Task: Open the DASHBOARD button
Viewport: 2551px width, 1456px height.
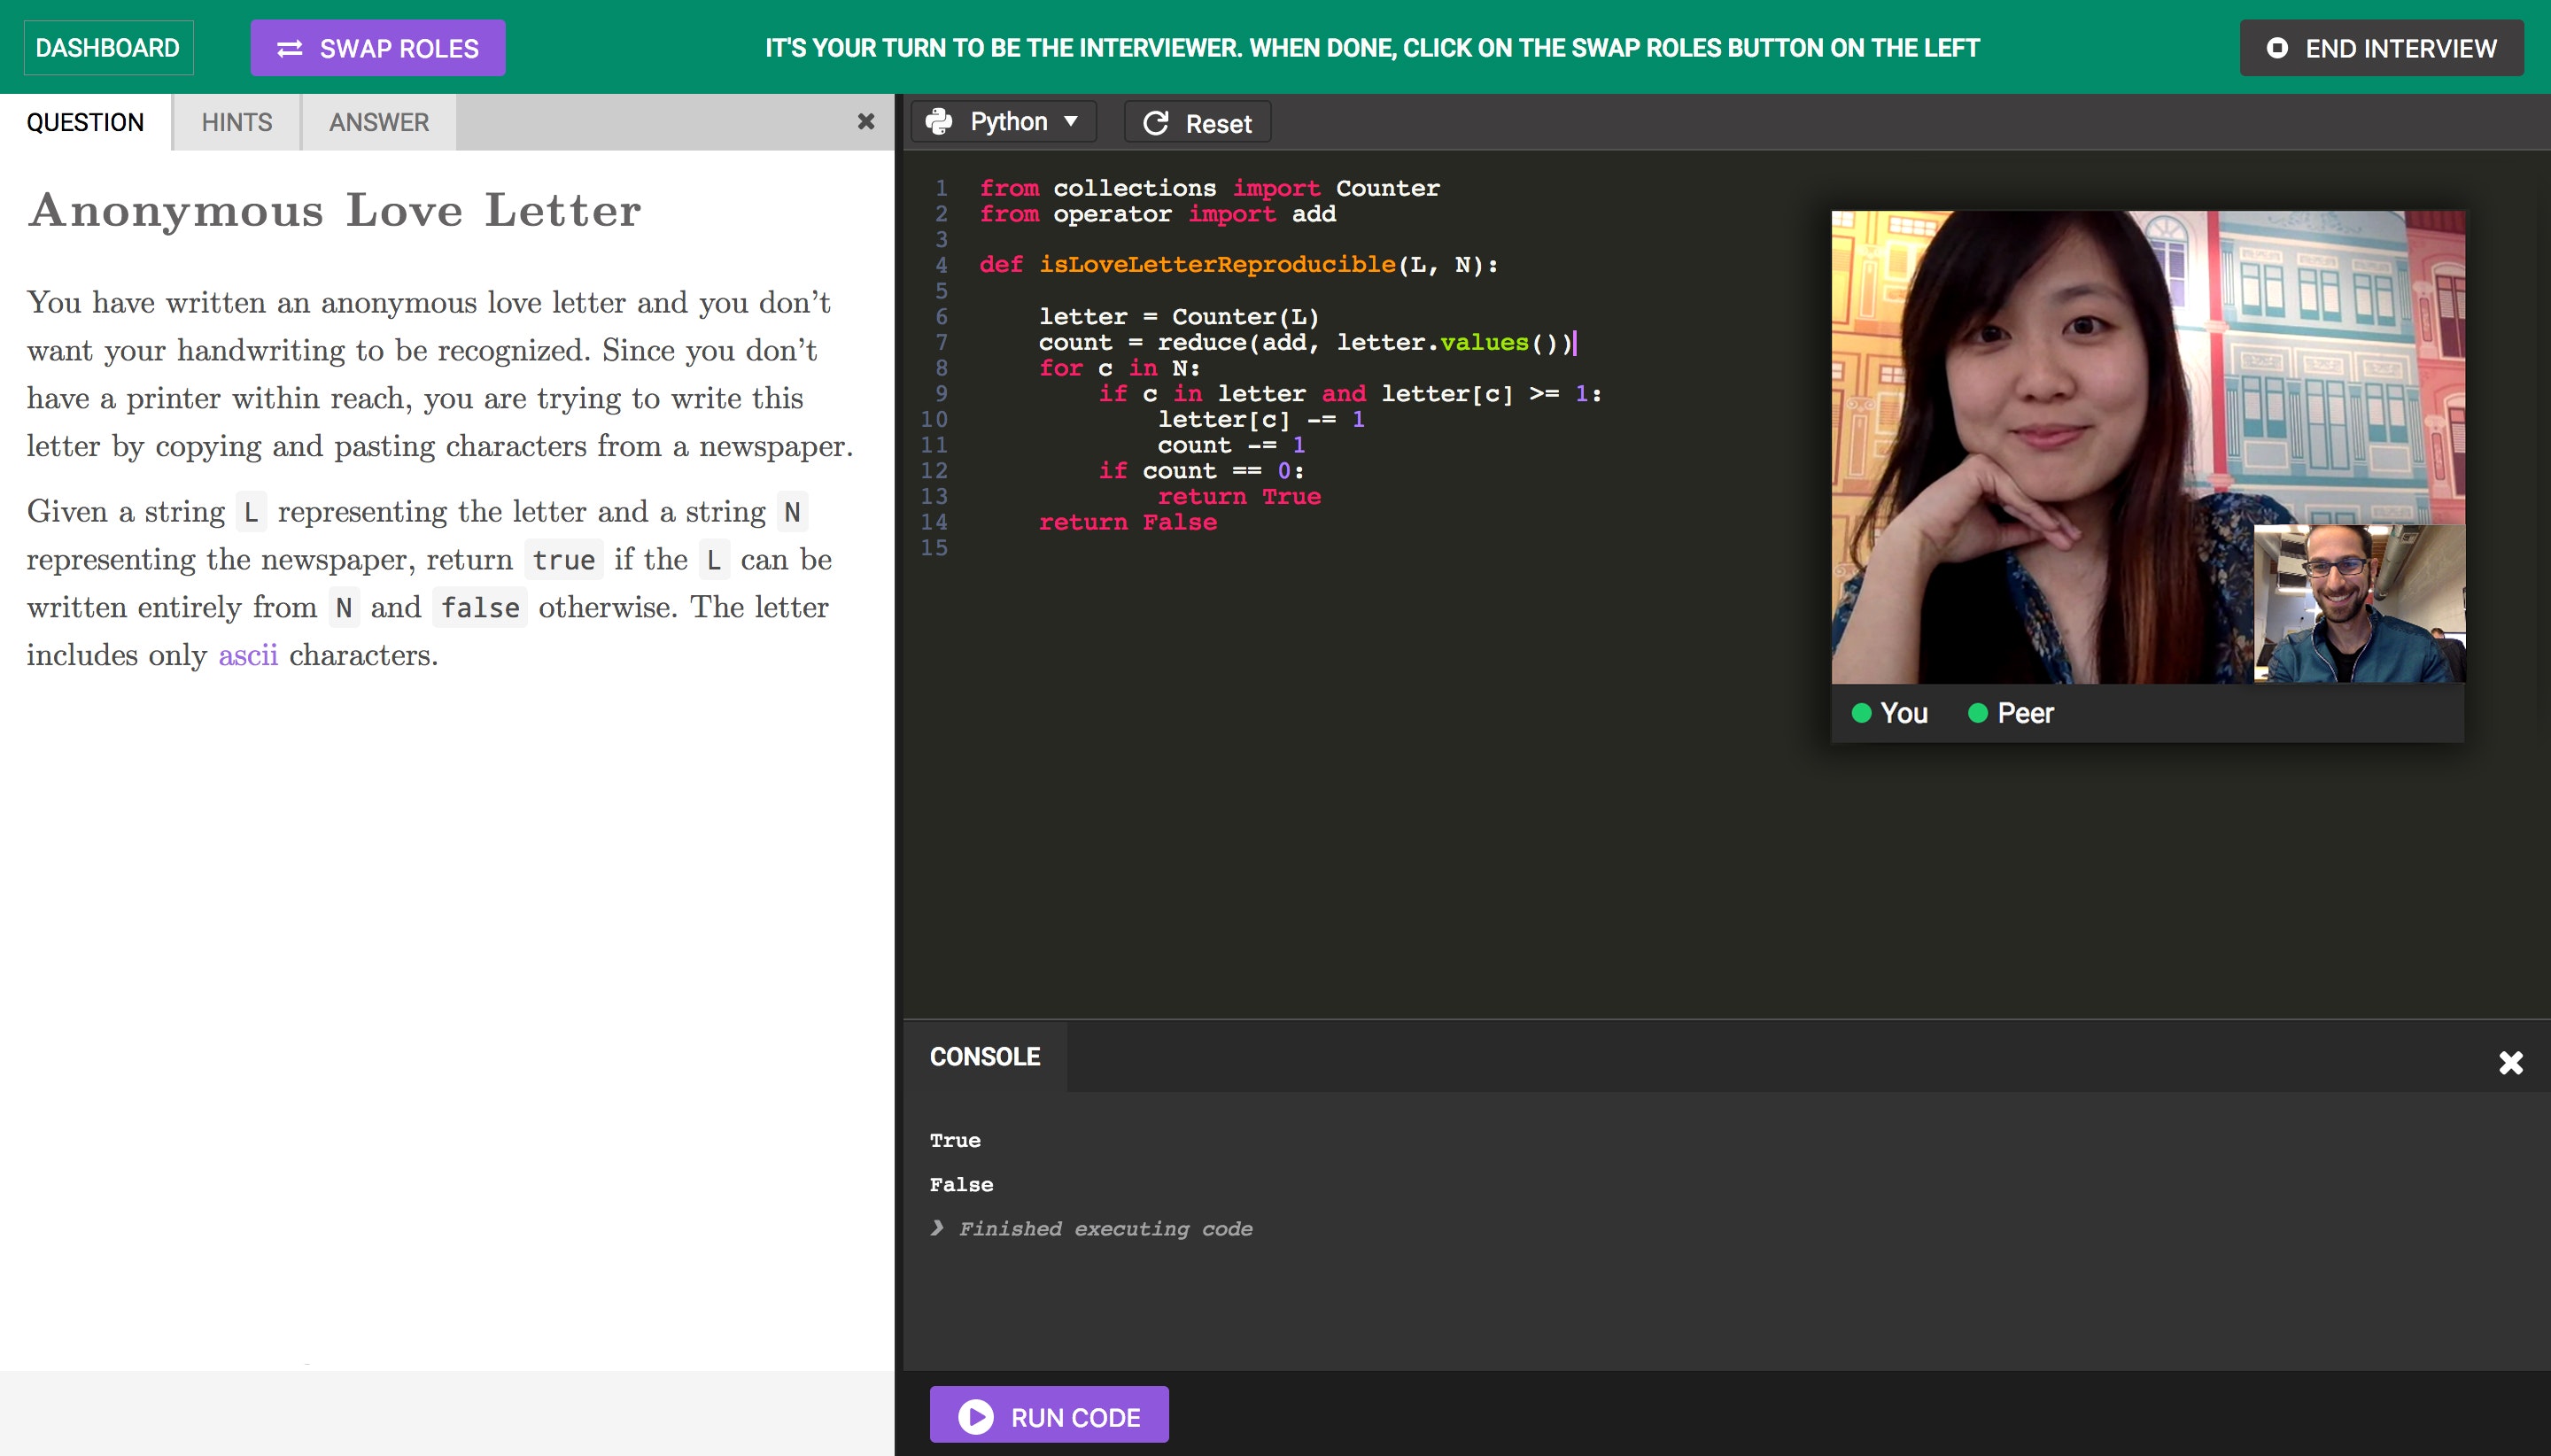Action: [x=108, y=48]
